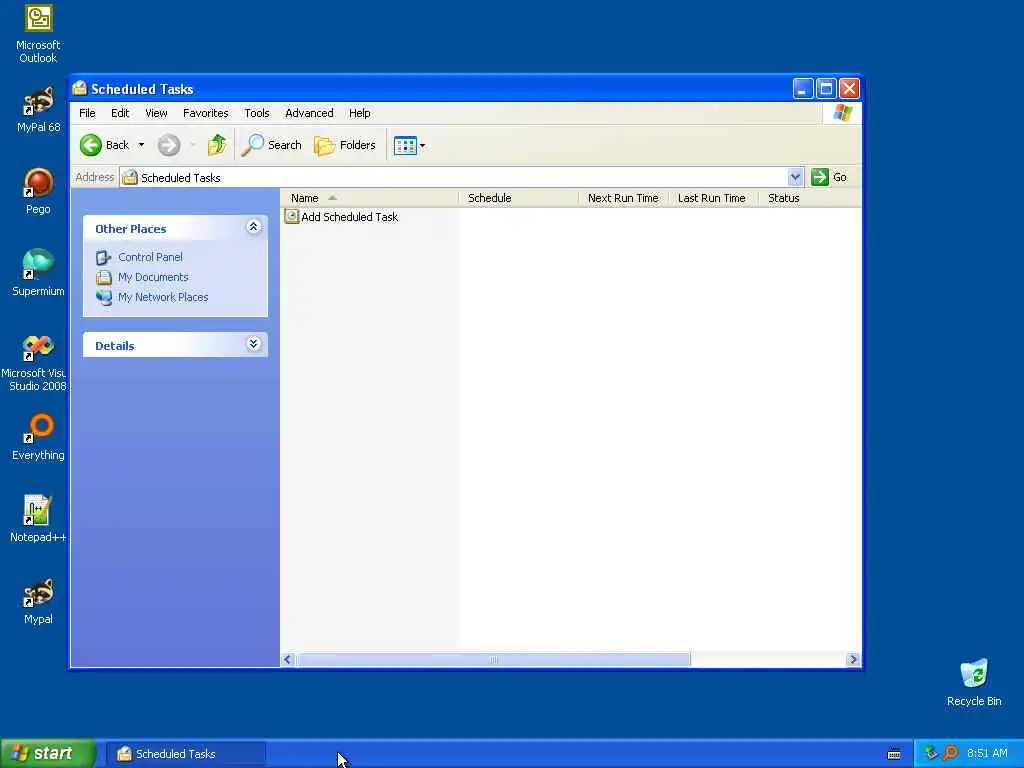Screen dimensions: 1024x768
Task: Select Pego desktop icon
Action: pyautogui.click(x=38, y=191)
